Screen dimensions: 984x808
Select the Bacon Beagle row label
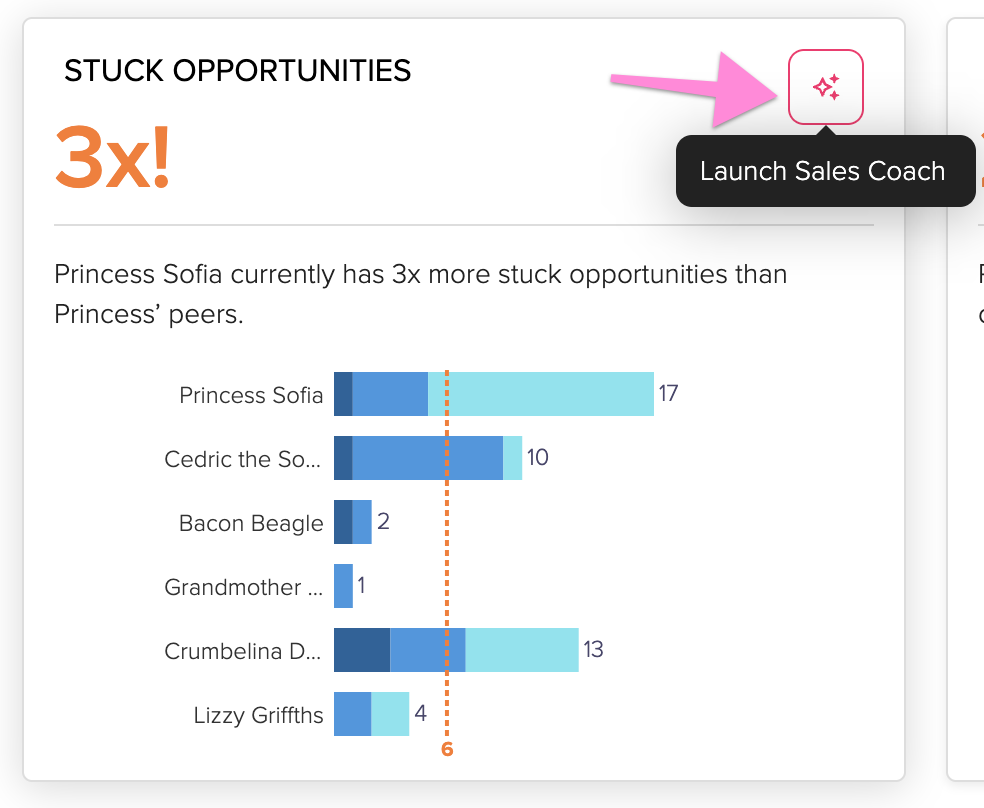(x=251, y=523)
